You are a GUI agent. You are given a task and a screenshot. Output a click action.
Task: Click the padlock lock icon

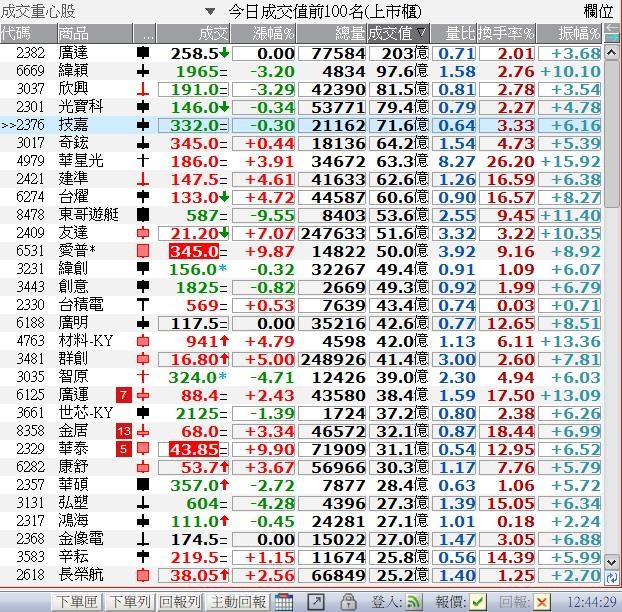pos(348,601)
